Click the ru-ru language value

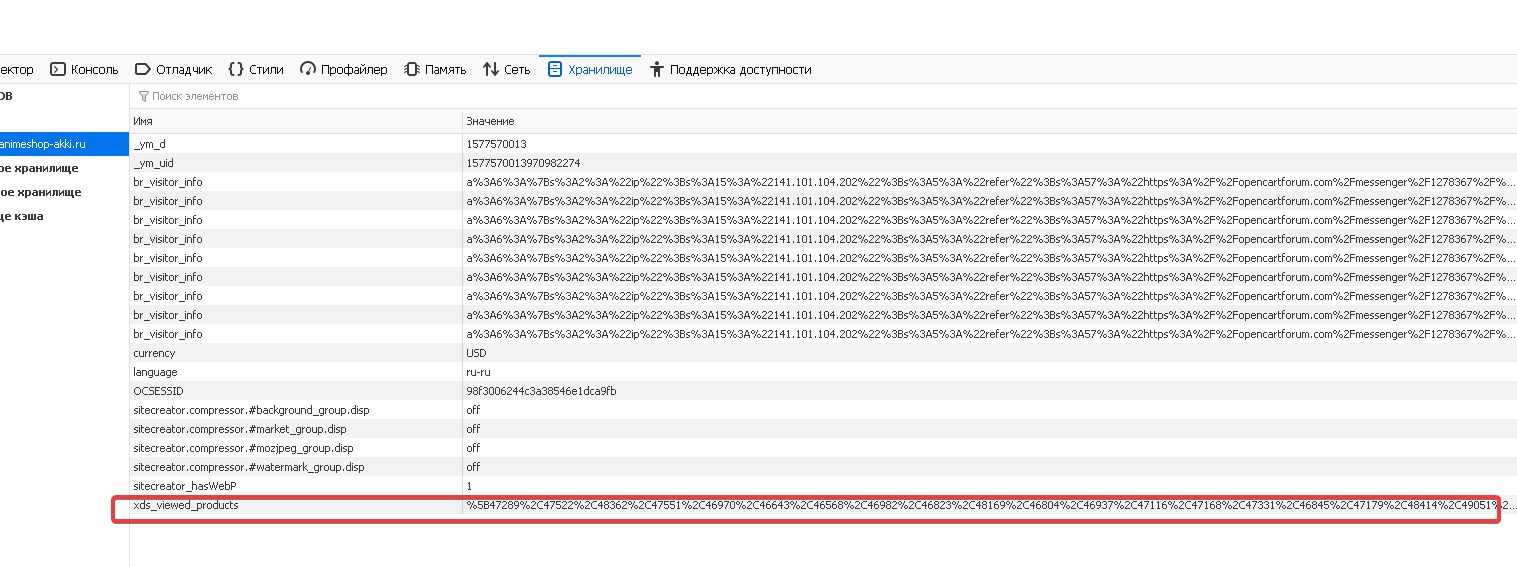478,372
